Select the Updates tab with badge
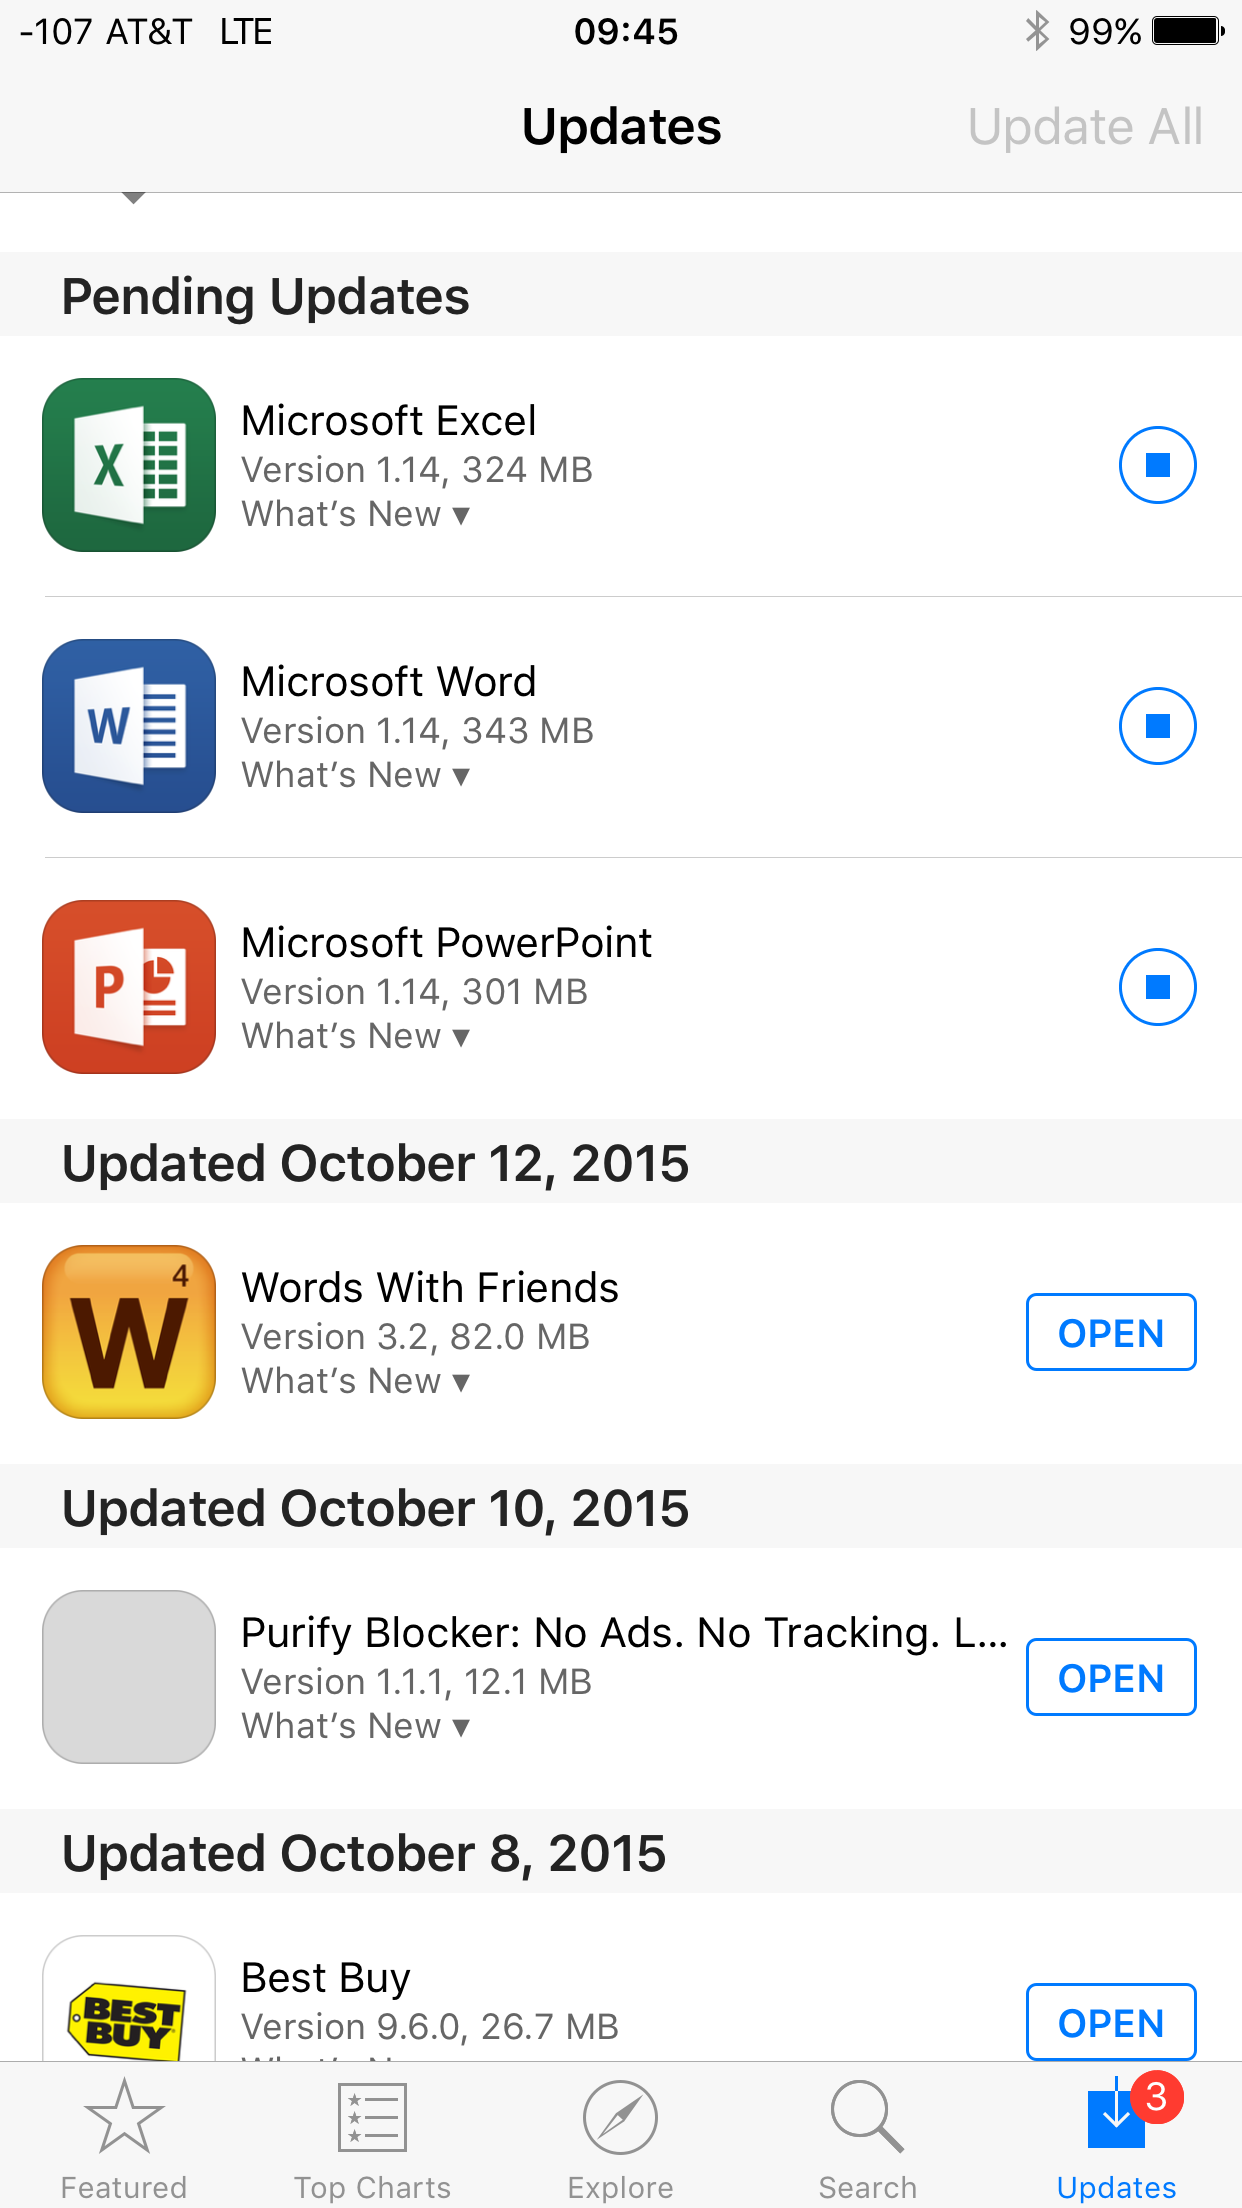The height and width of the screenshot is (2208, 1242). pyautogui.click(x=1117, y=2139)
